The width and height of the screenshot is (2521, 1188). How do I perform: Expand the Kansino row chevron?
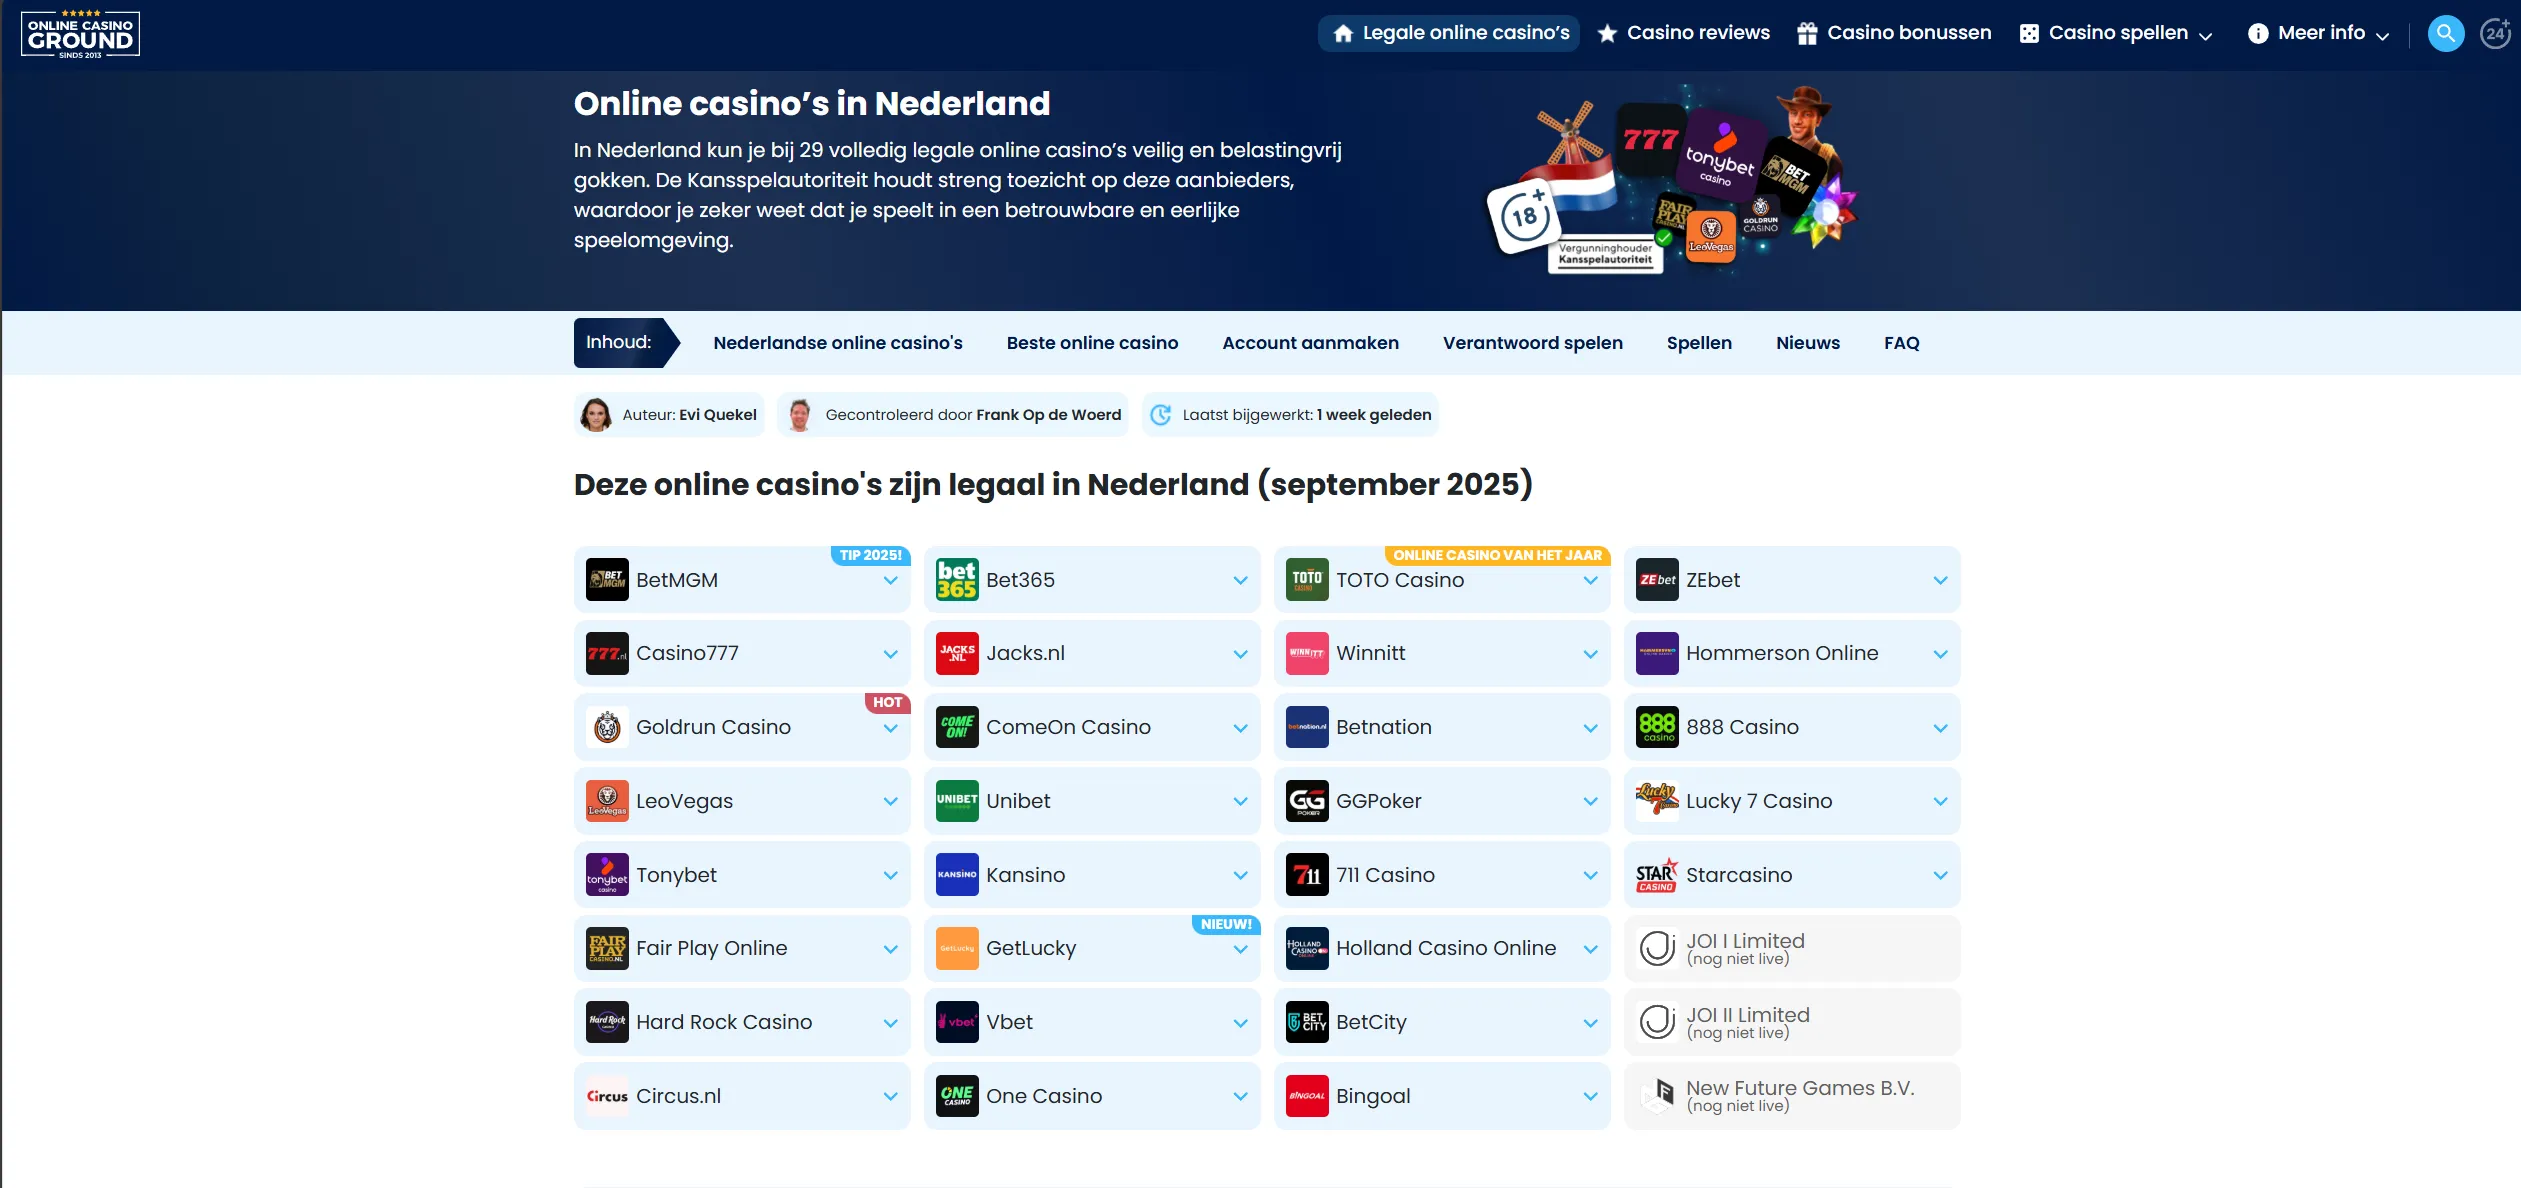(x=1240, y=875)
